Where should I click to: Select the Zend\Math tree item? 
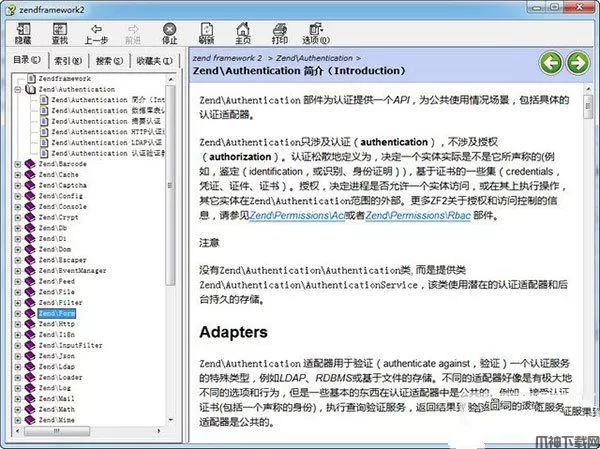[x=57, y=409]
